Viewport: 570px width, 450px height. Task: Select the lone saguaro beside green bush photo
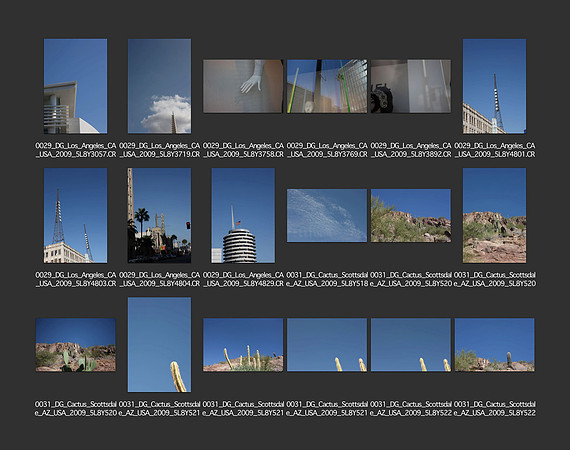pos(494,345)
